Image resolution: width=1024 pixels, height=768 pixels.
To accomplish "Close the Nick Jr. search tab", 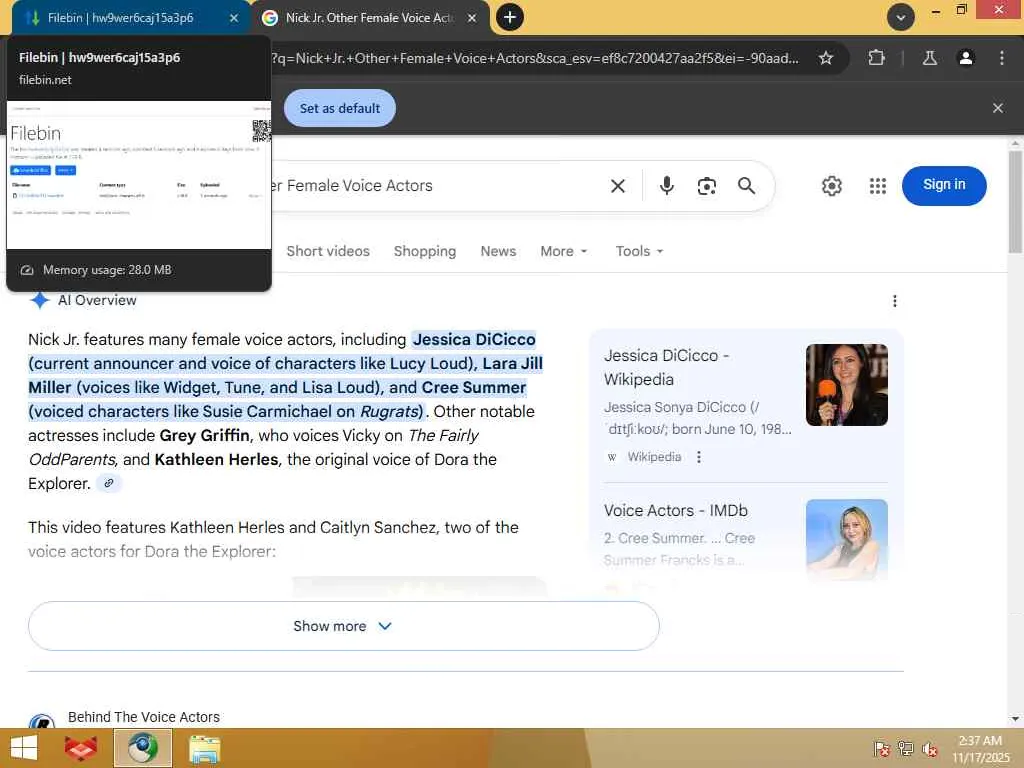I will 472,18.
